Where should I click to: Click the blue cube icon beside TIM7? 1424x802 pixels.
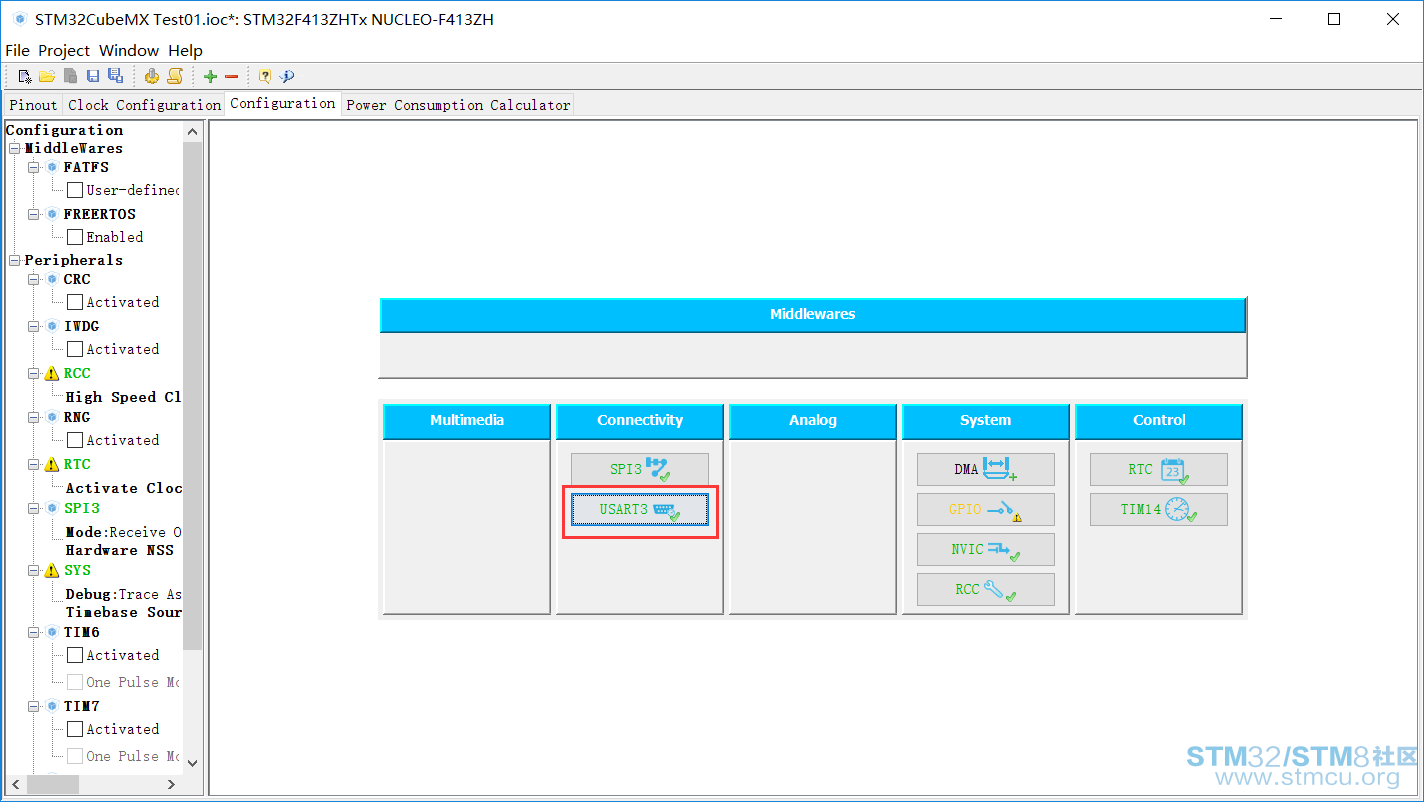pyautogui.click(x=52, y=706)
